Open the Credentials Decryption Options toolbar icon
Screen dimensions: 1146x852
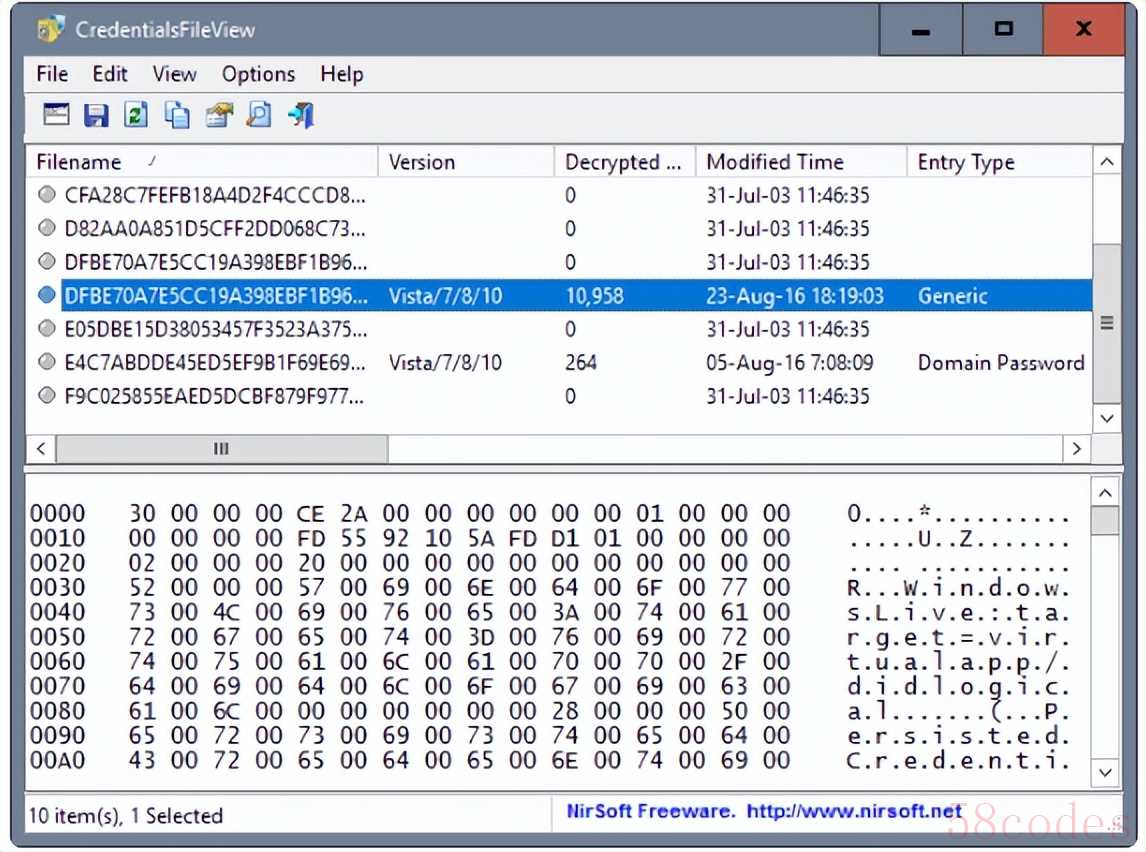point(56,116)
